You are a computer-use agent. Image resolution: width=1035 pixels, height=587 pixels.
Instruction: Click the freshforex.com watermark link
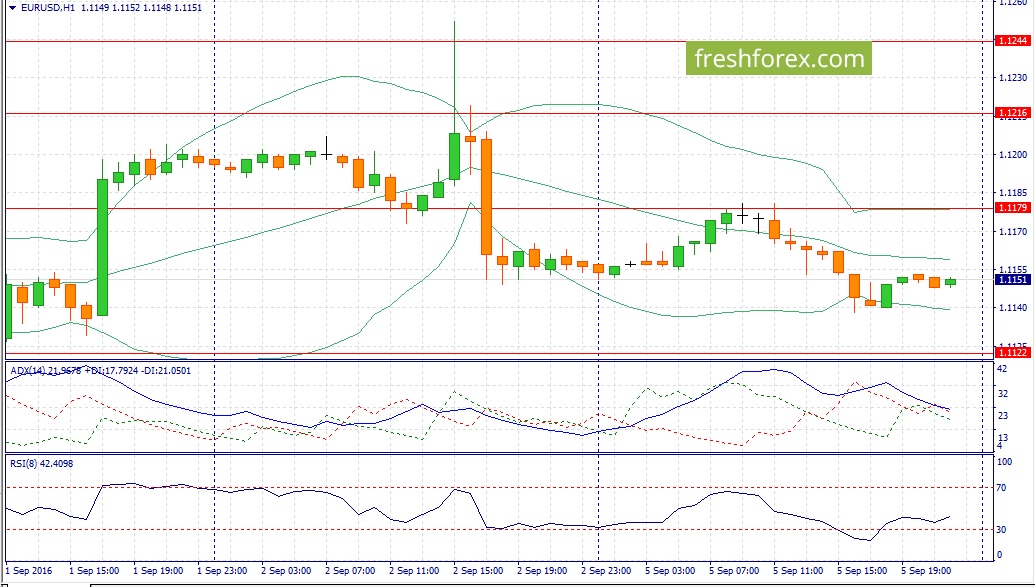[779, 59]
